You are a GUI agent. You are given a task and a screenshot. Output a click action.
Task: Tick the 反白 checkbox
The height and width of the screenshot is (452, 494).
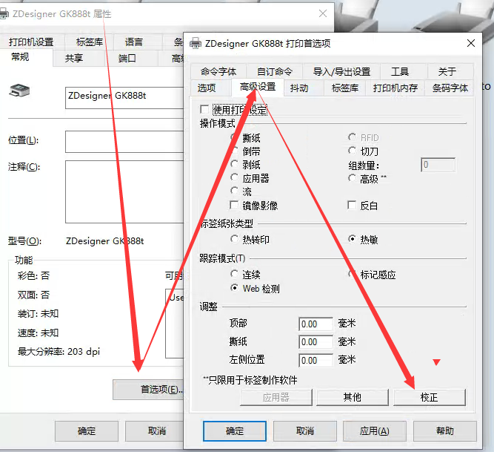[x=352, y=205]
